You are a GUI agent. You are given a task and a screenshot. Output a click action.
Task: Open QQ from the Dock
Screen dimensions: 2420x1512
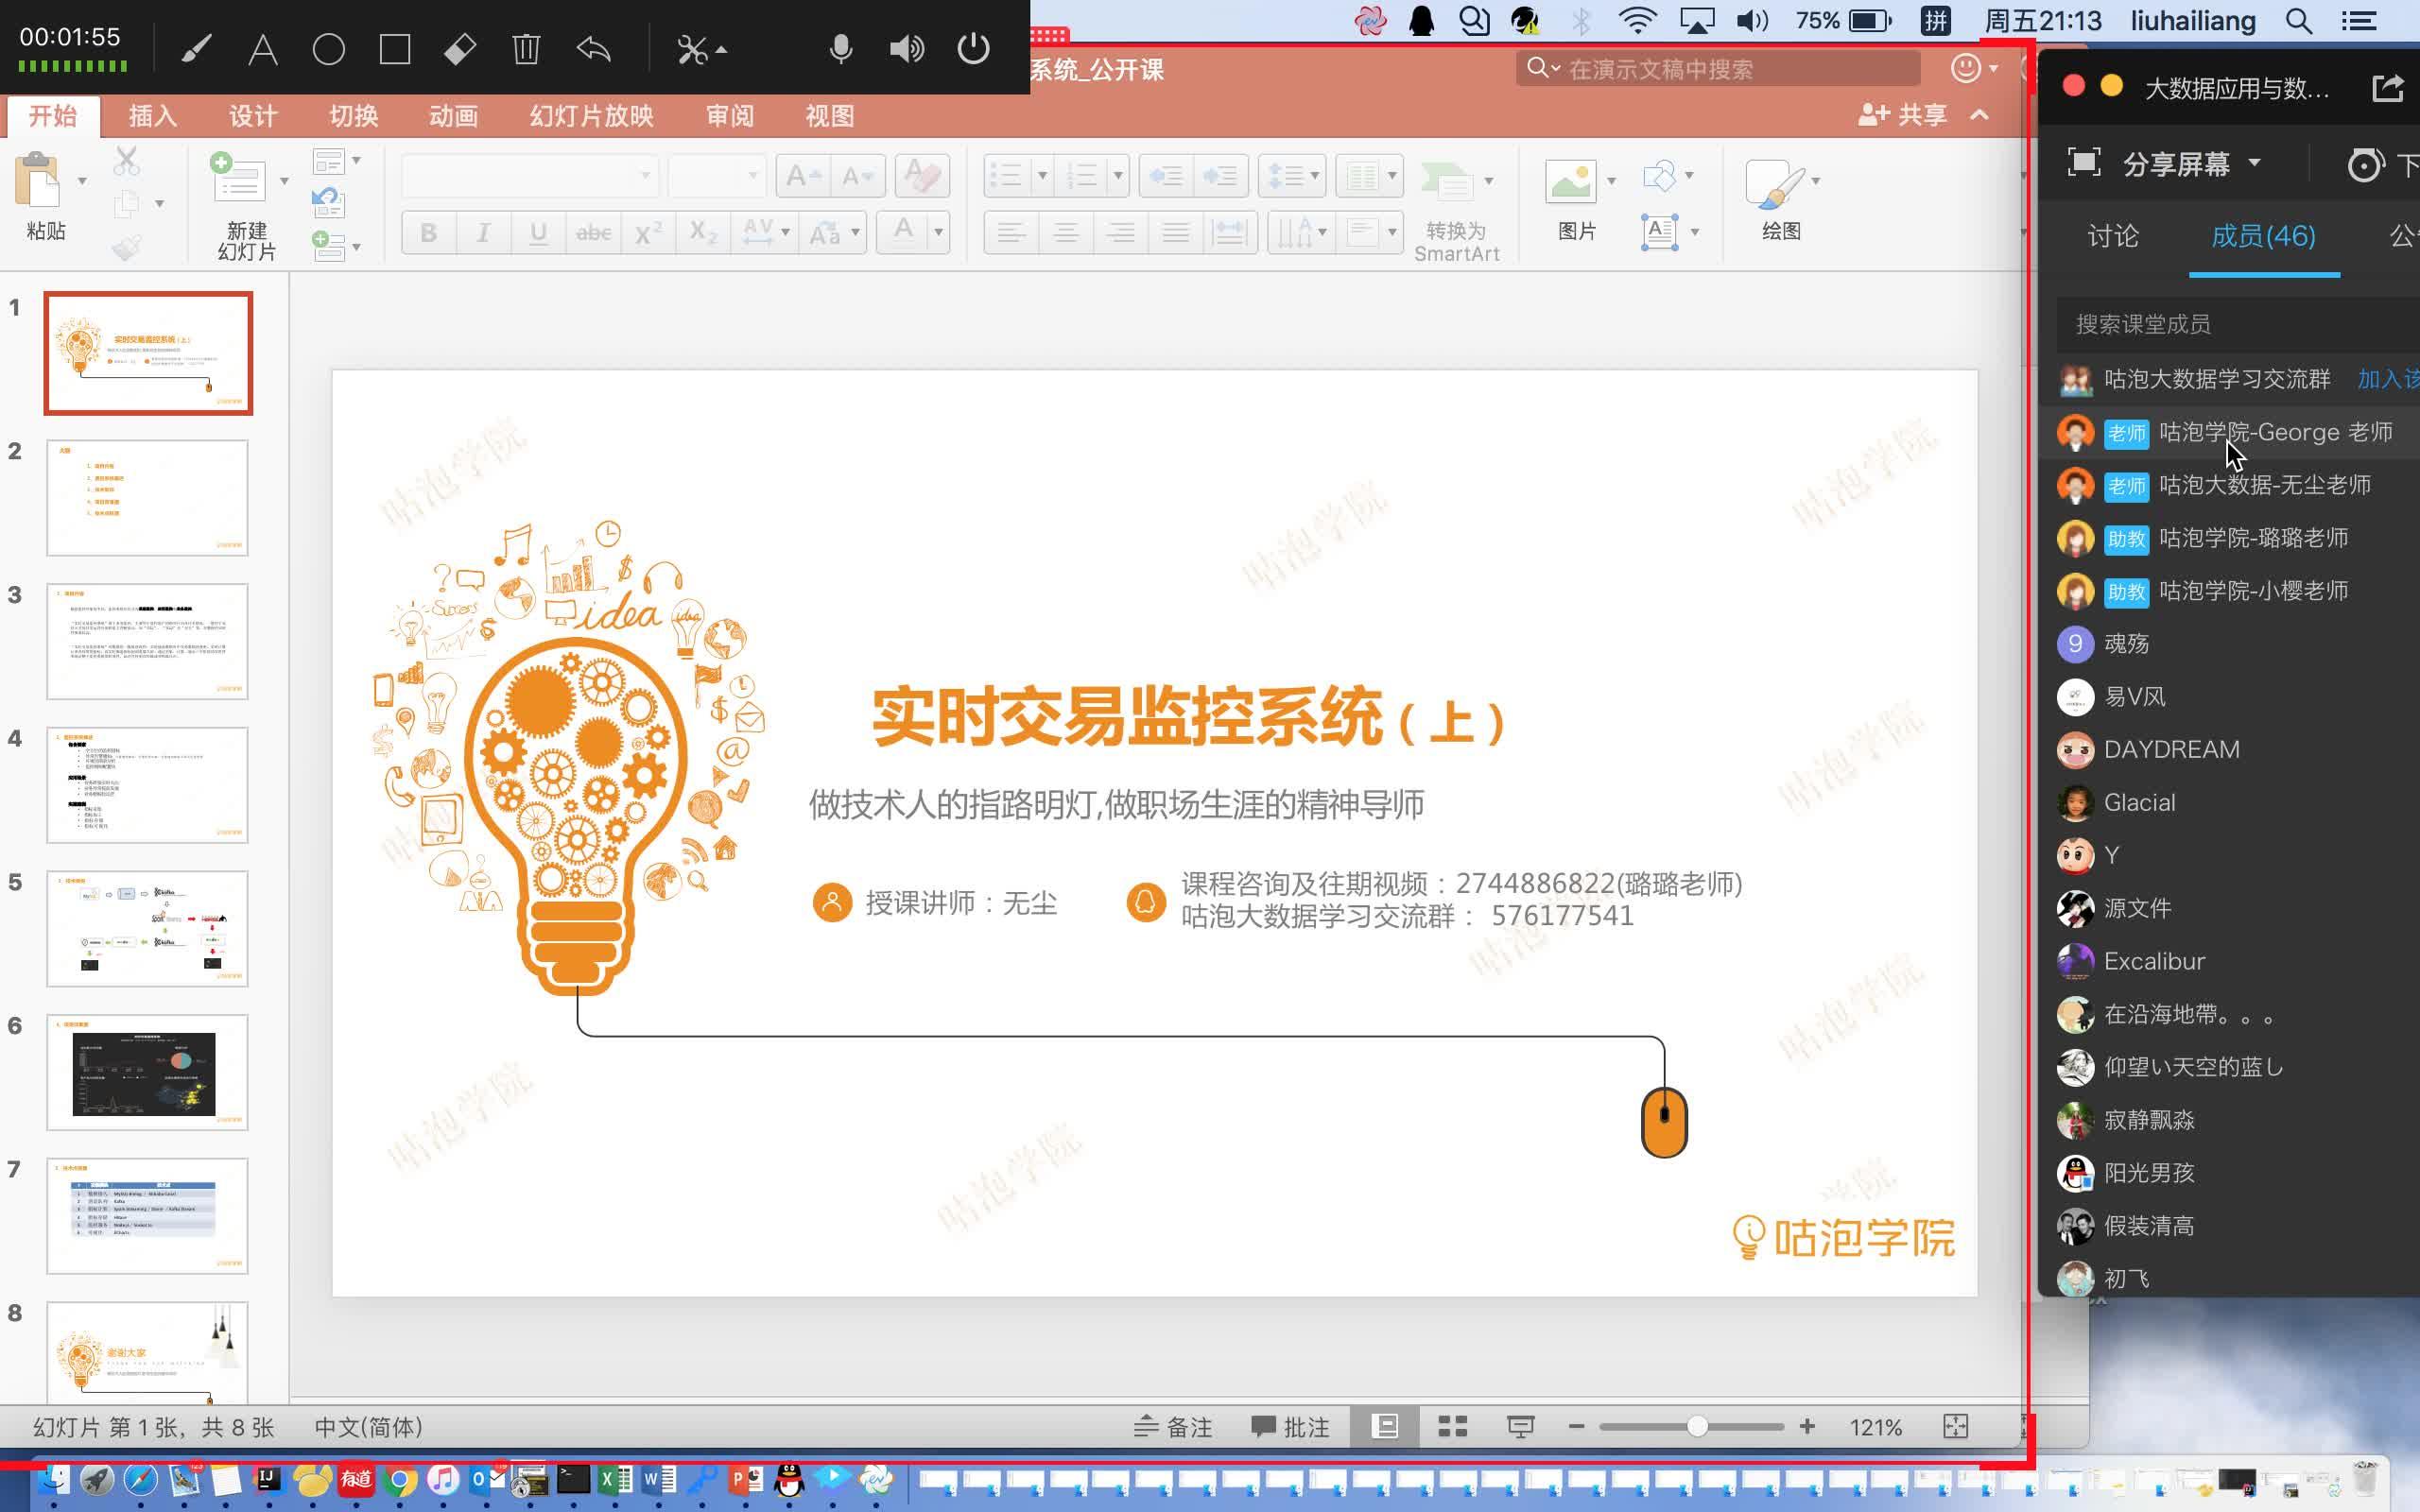789,1480
